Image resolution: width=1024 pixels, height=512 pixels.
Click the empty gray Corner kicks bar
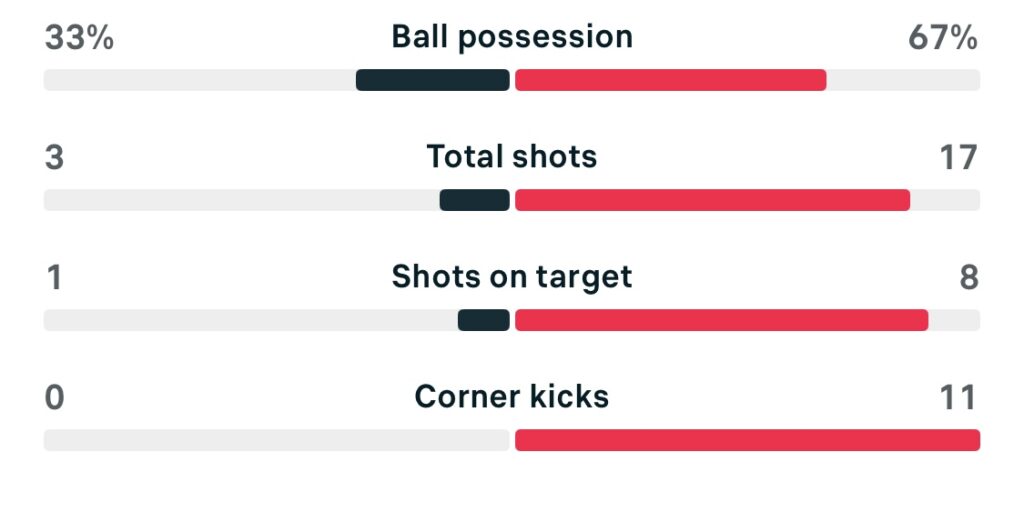pos(277,440)
